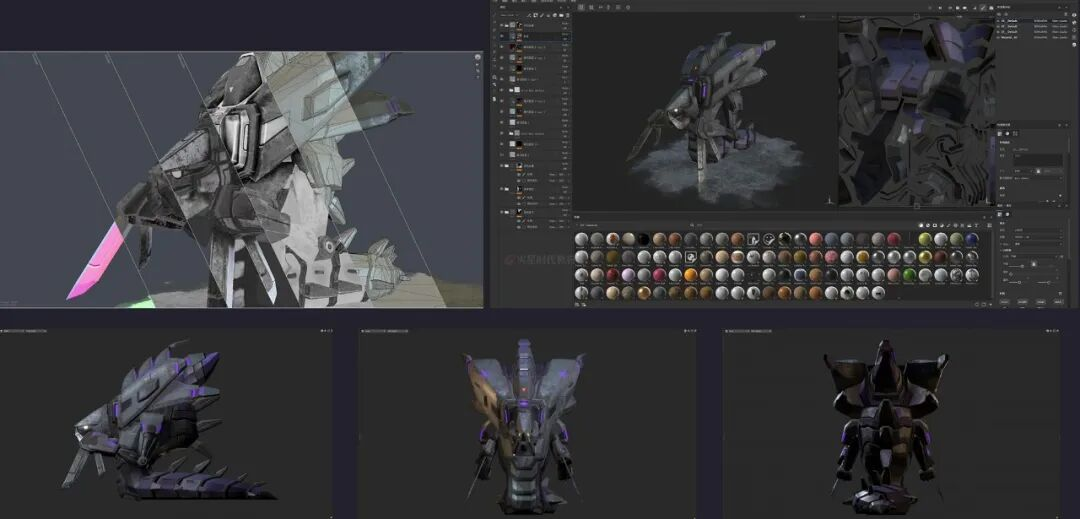Click the first filter icon above the shelf grid
The width and height of the screenshot is (1080, 519).
tap(920, 224)
